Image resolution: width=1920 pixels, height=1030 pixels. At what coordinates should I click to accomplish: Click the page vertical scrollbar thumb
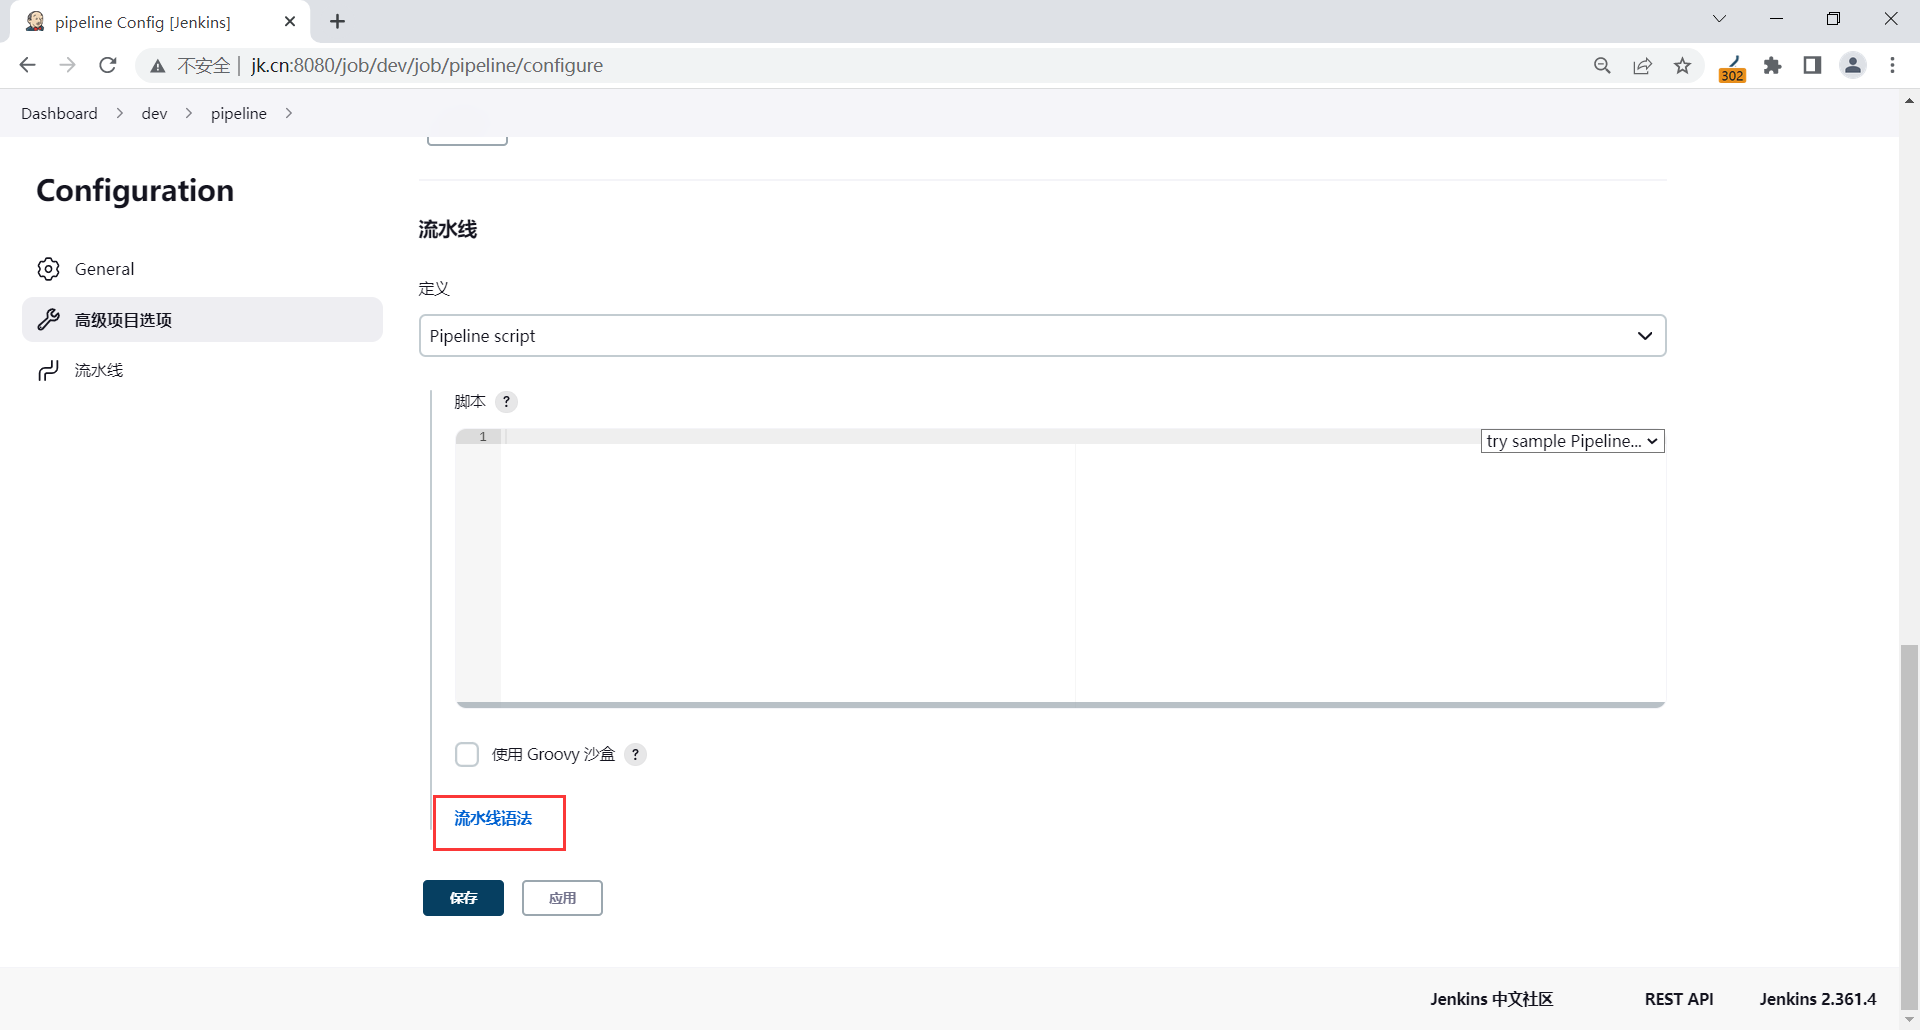coord(1909,827)
